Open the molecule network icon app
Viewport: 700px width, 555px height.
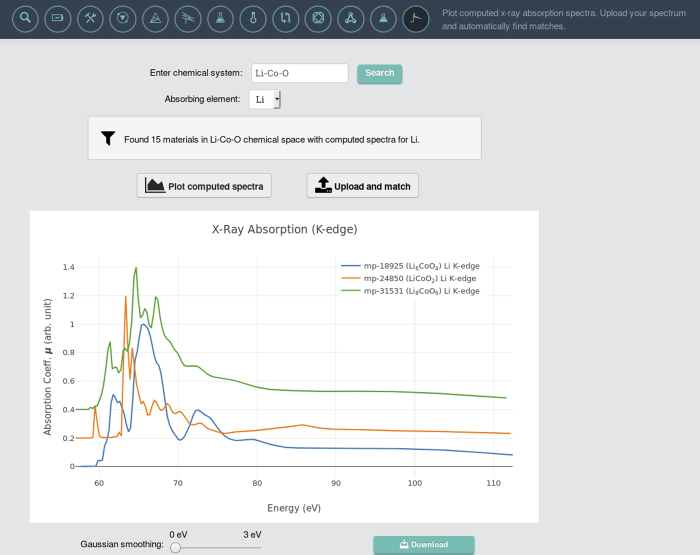(x=350, y=18)
